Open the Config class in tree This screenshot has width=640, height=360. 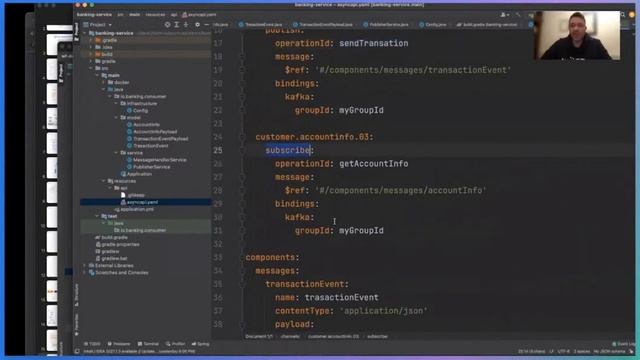click(x=138, y=111)
